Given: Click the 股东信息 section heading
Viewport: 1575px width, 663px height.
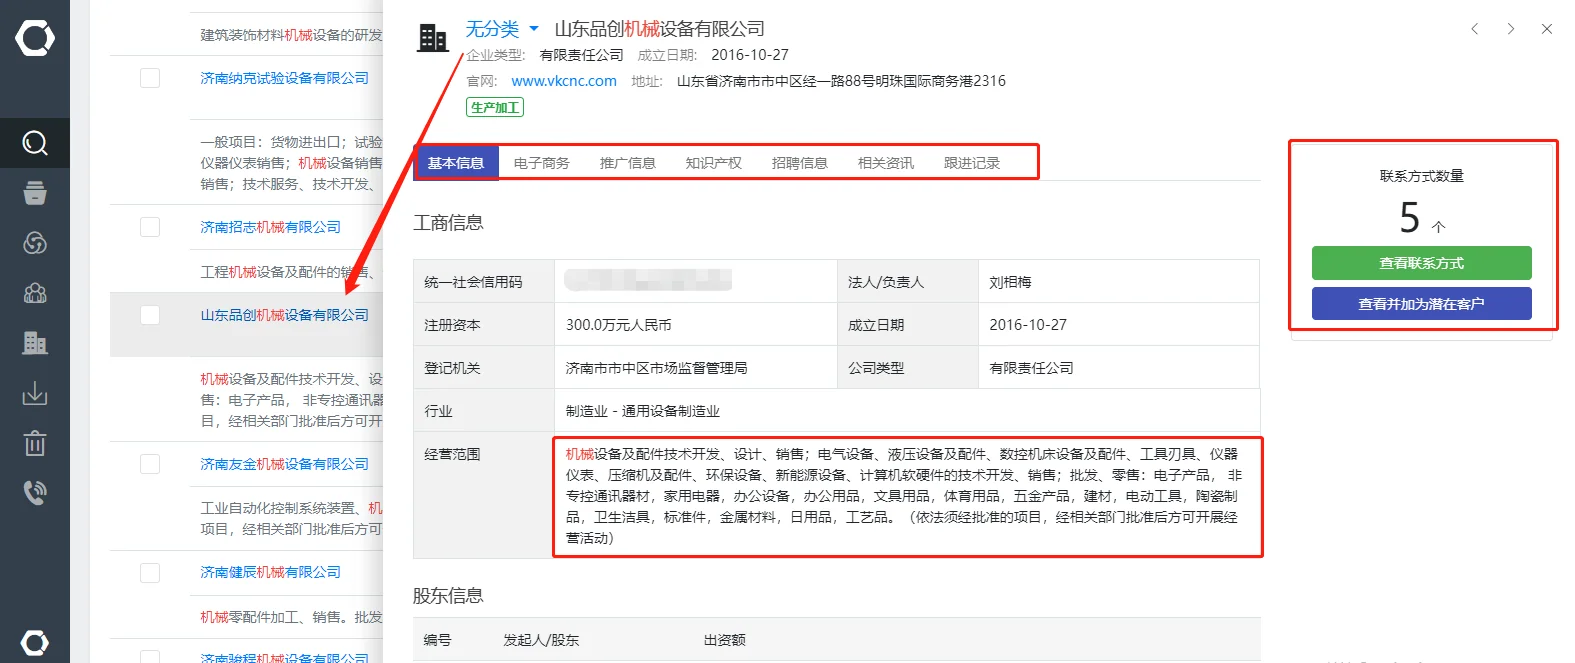Looking at the screenshot, I should click(x=448, y=596).
